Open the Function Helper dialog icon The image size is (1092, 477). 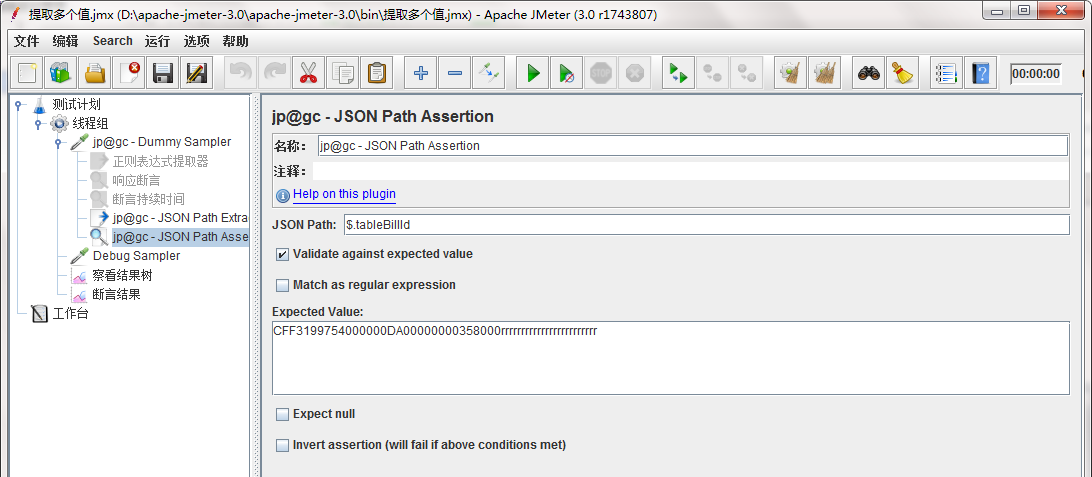pos(946,72)
